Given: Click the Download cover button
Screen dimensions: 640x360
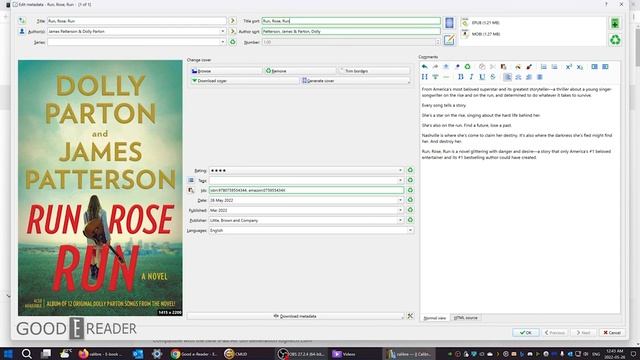Looking at the screenshot, I should tap(244, 81).
